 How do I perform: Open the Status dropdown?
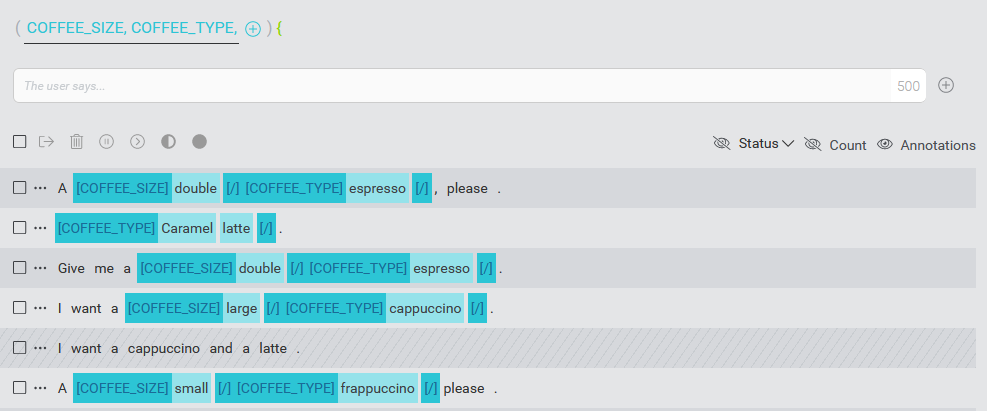tap(765, 144)
